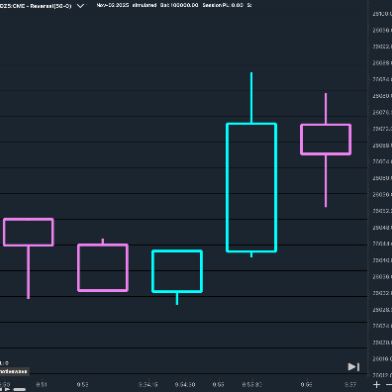Open the chart symbol dropdown chevron
The height and width of the screenshot is (392, 392).
[x=80, y=6]
